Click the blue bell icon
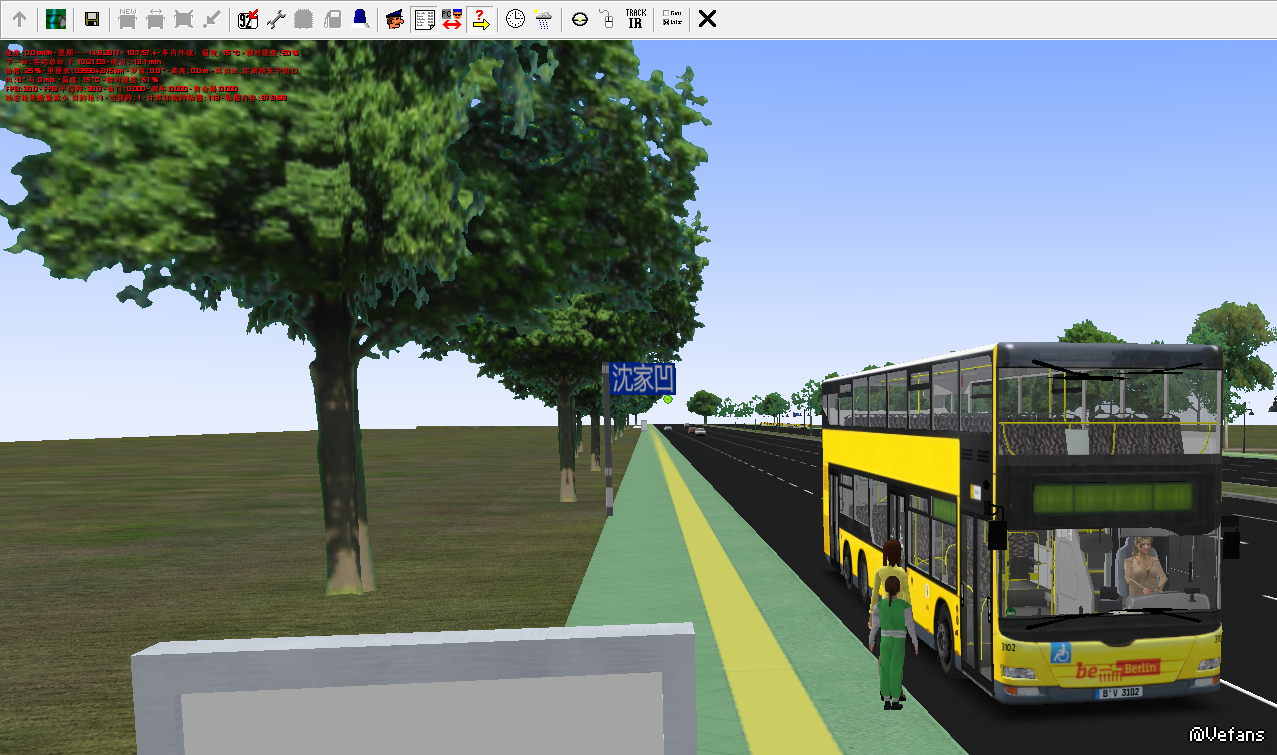Viewport: 1277px width, 755px height. point(360,19)
